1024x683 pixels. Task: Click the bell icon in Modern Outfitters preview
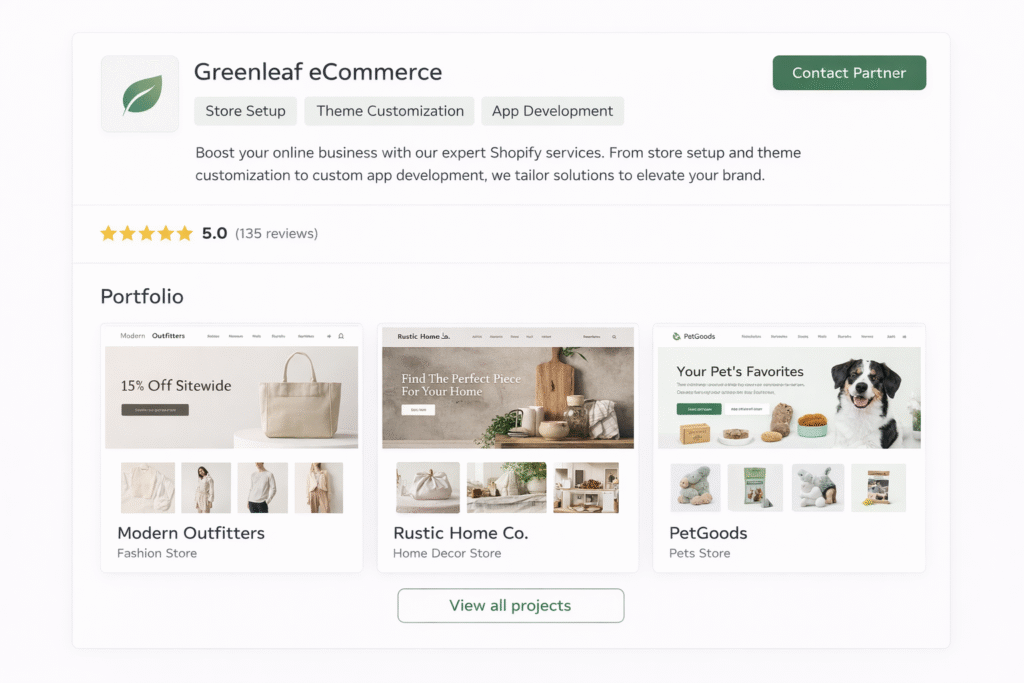coord(341,336)
